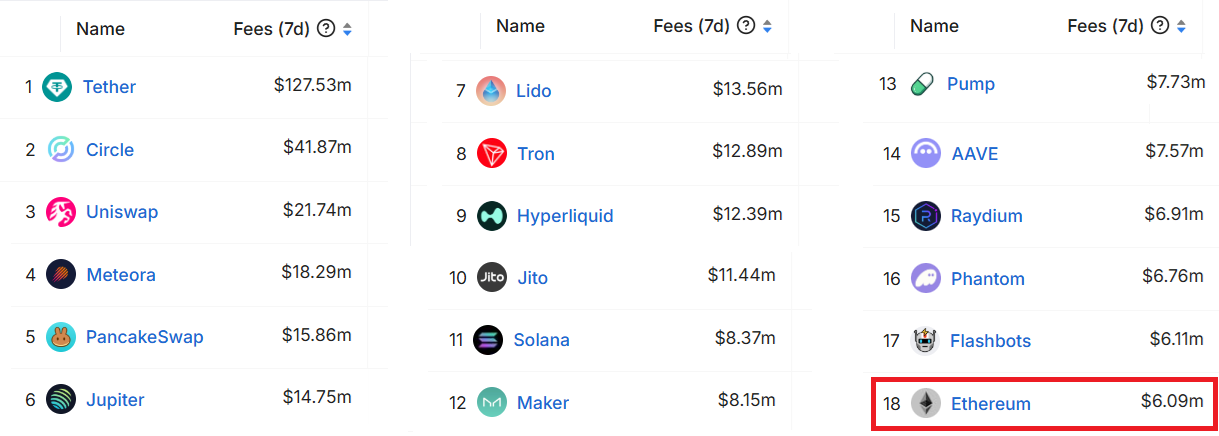Click the Circle protocol logo icon
The height and width of the screenshot is (436, 1219).
[61, 150]
